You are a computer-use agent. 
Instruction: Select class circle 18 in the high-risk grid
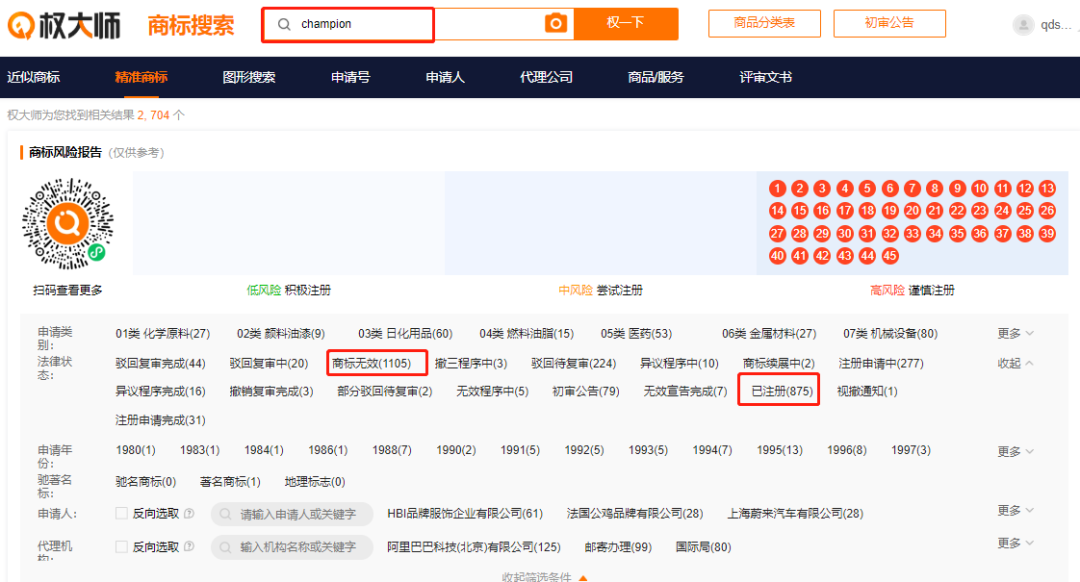[867, 211]
